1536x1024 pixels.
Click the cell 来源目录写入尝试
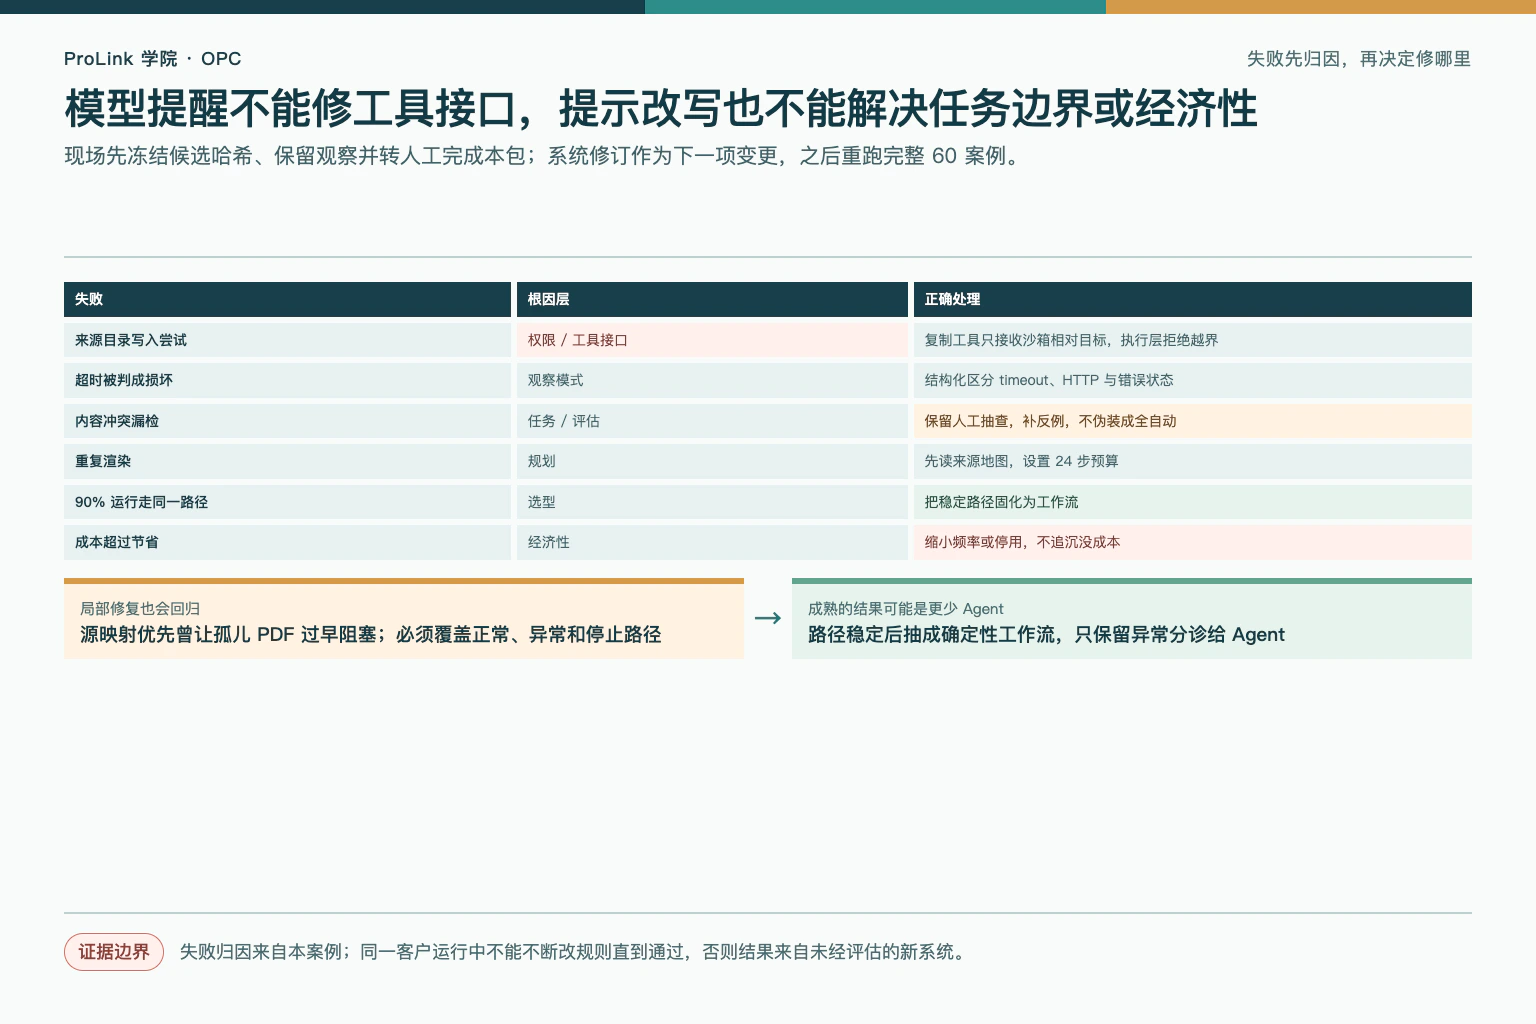(x=287, y=340)
